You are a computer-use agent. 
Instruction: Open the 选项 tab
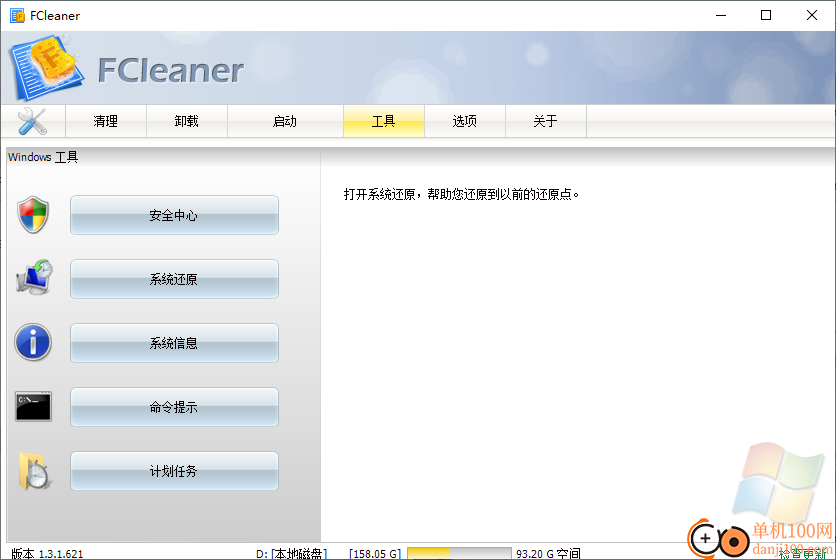coord(464,121)
